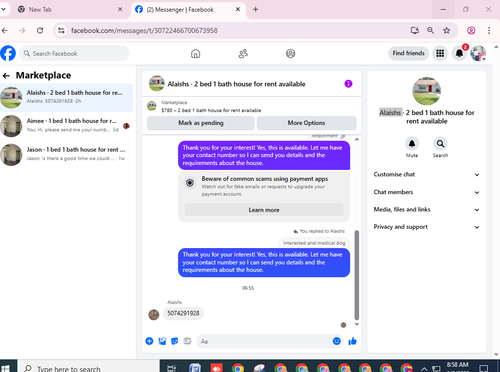Choose a GIF using the GIF icon
Image resolution: width=500 pixels, height=372 pixels.
tap(187, 341)
